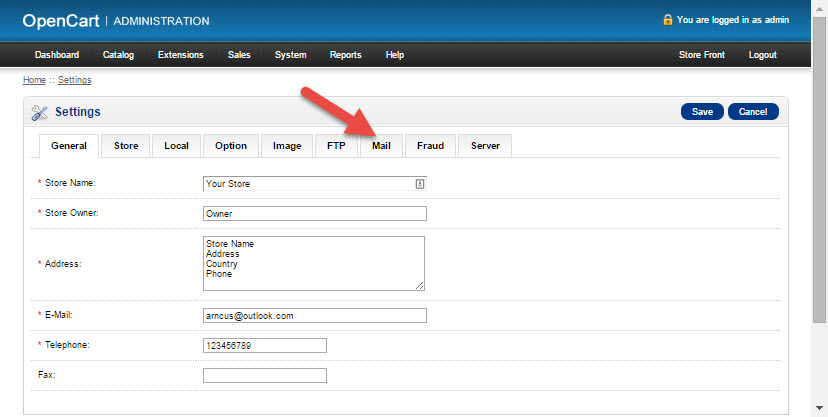
Task: Click the ADMINISTRATION header text
Action: point(161,21)
